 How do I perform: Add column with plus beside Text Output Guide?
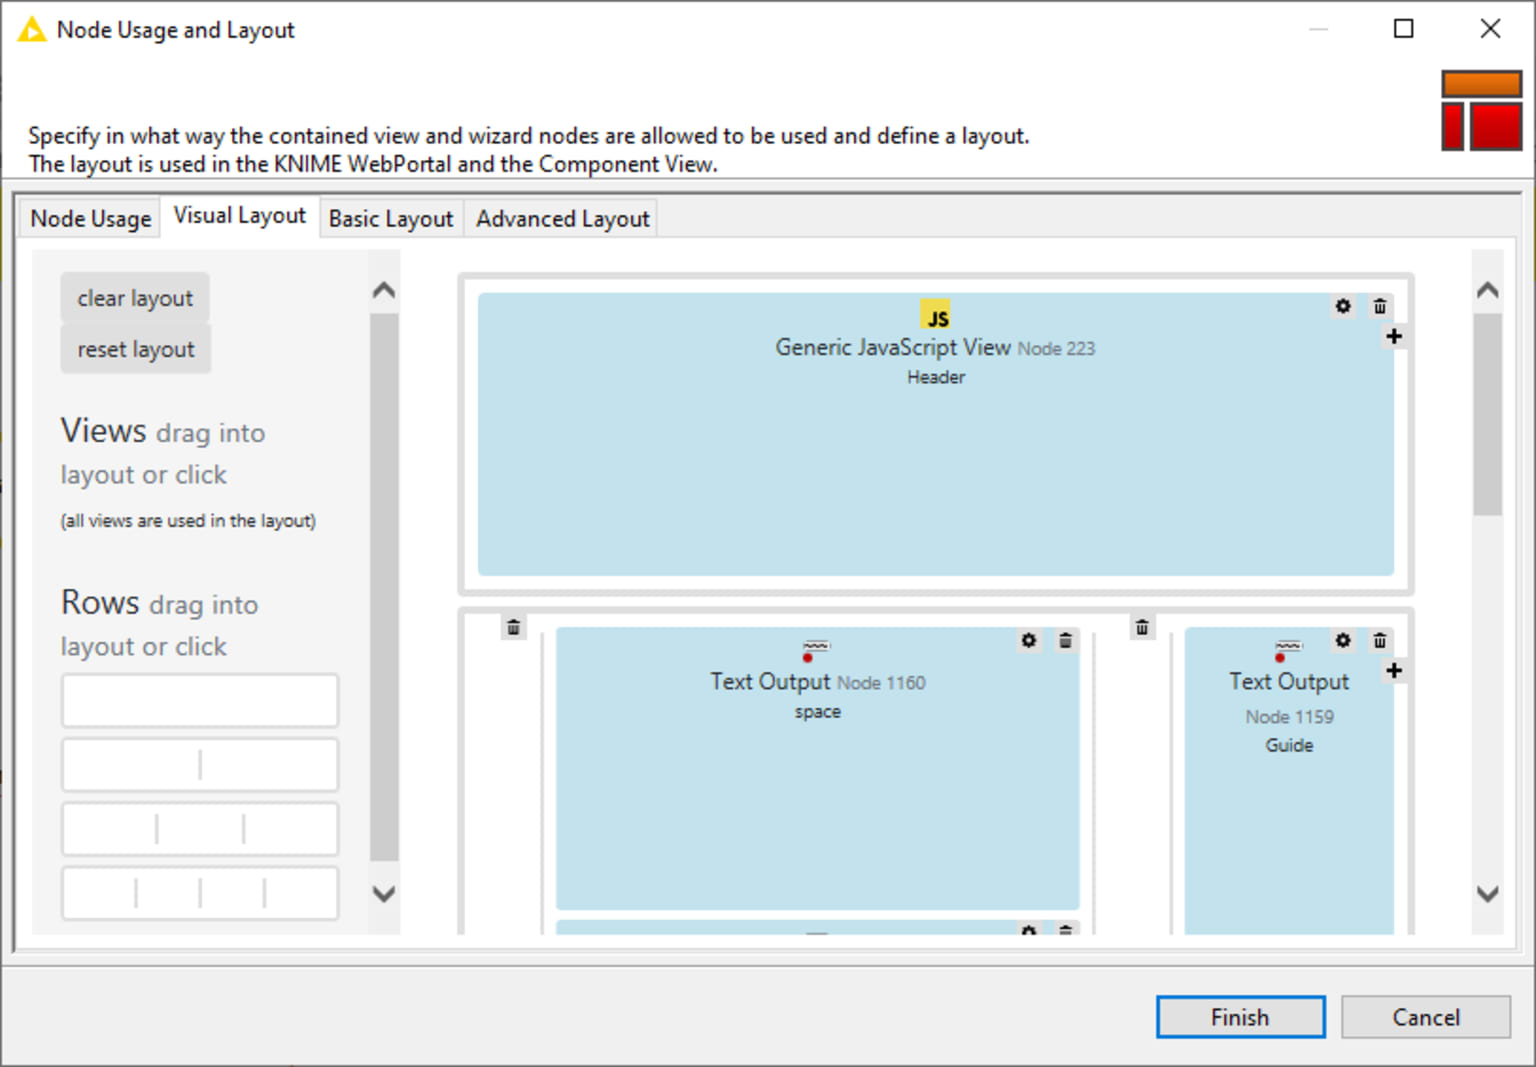tap(1394, 670)
